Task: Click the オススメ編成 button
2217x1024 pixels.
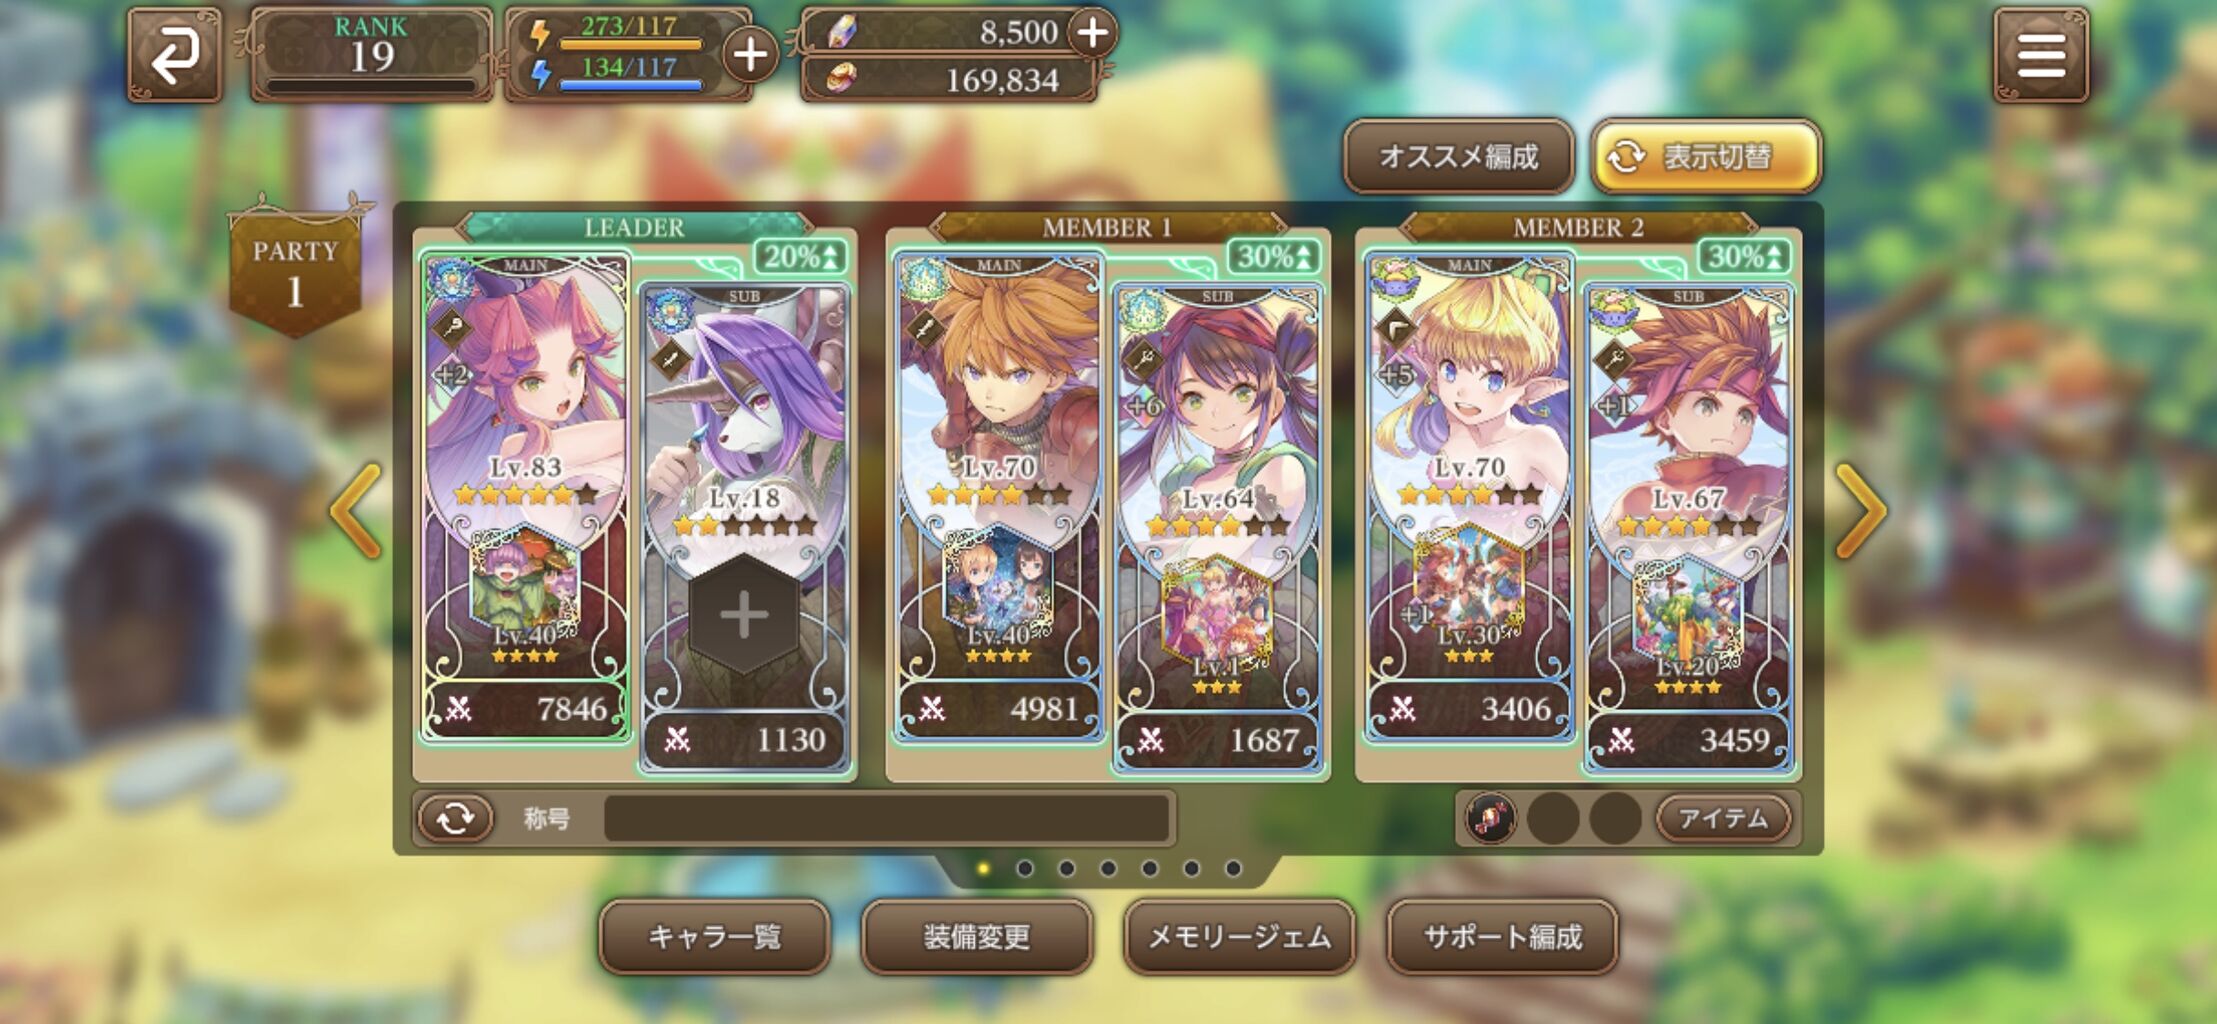Action: [x=1459, y=157]
